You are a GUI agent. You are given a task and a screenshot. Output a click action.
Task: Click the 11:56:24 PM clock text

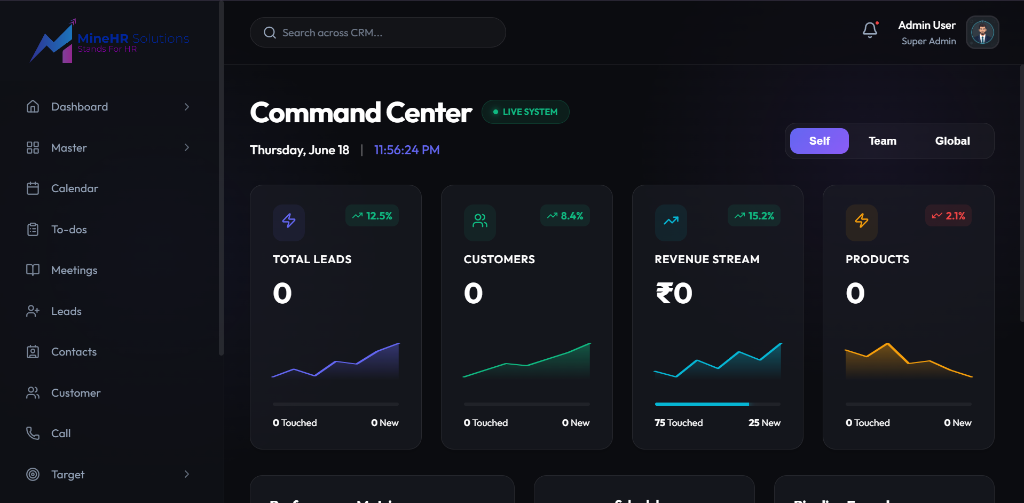(x=407, y=150)
